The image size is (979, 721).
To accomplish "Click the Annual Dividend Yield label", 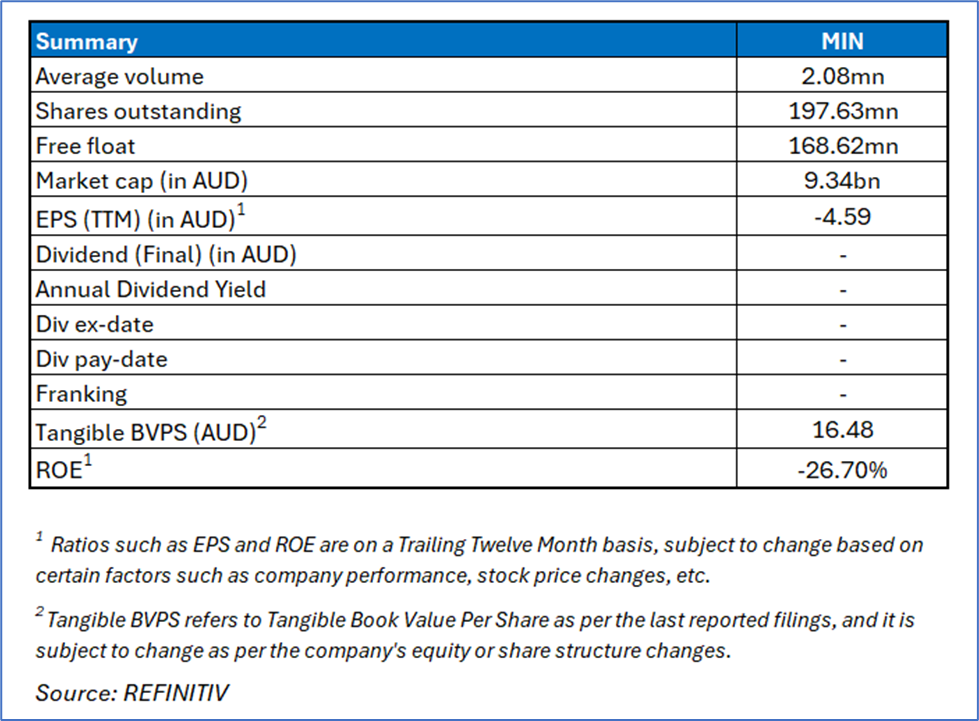I will [x=151, y=290].
